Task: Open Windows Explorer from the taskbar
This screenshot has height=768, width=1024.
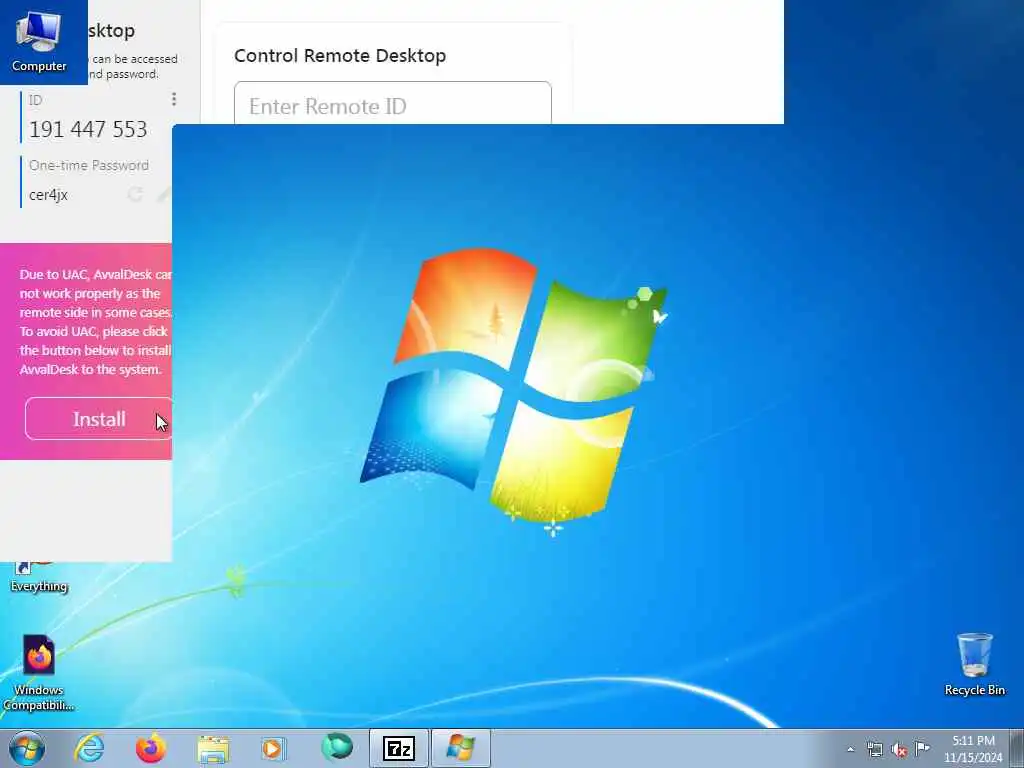Action: click(213, 749)
